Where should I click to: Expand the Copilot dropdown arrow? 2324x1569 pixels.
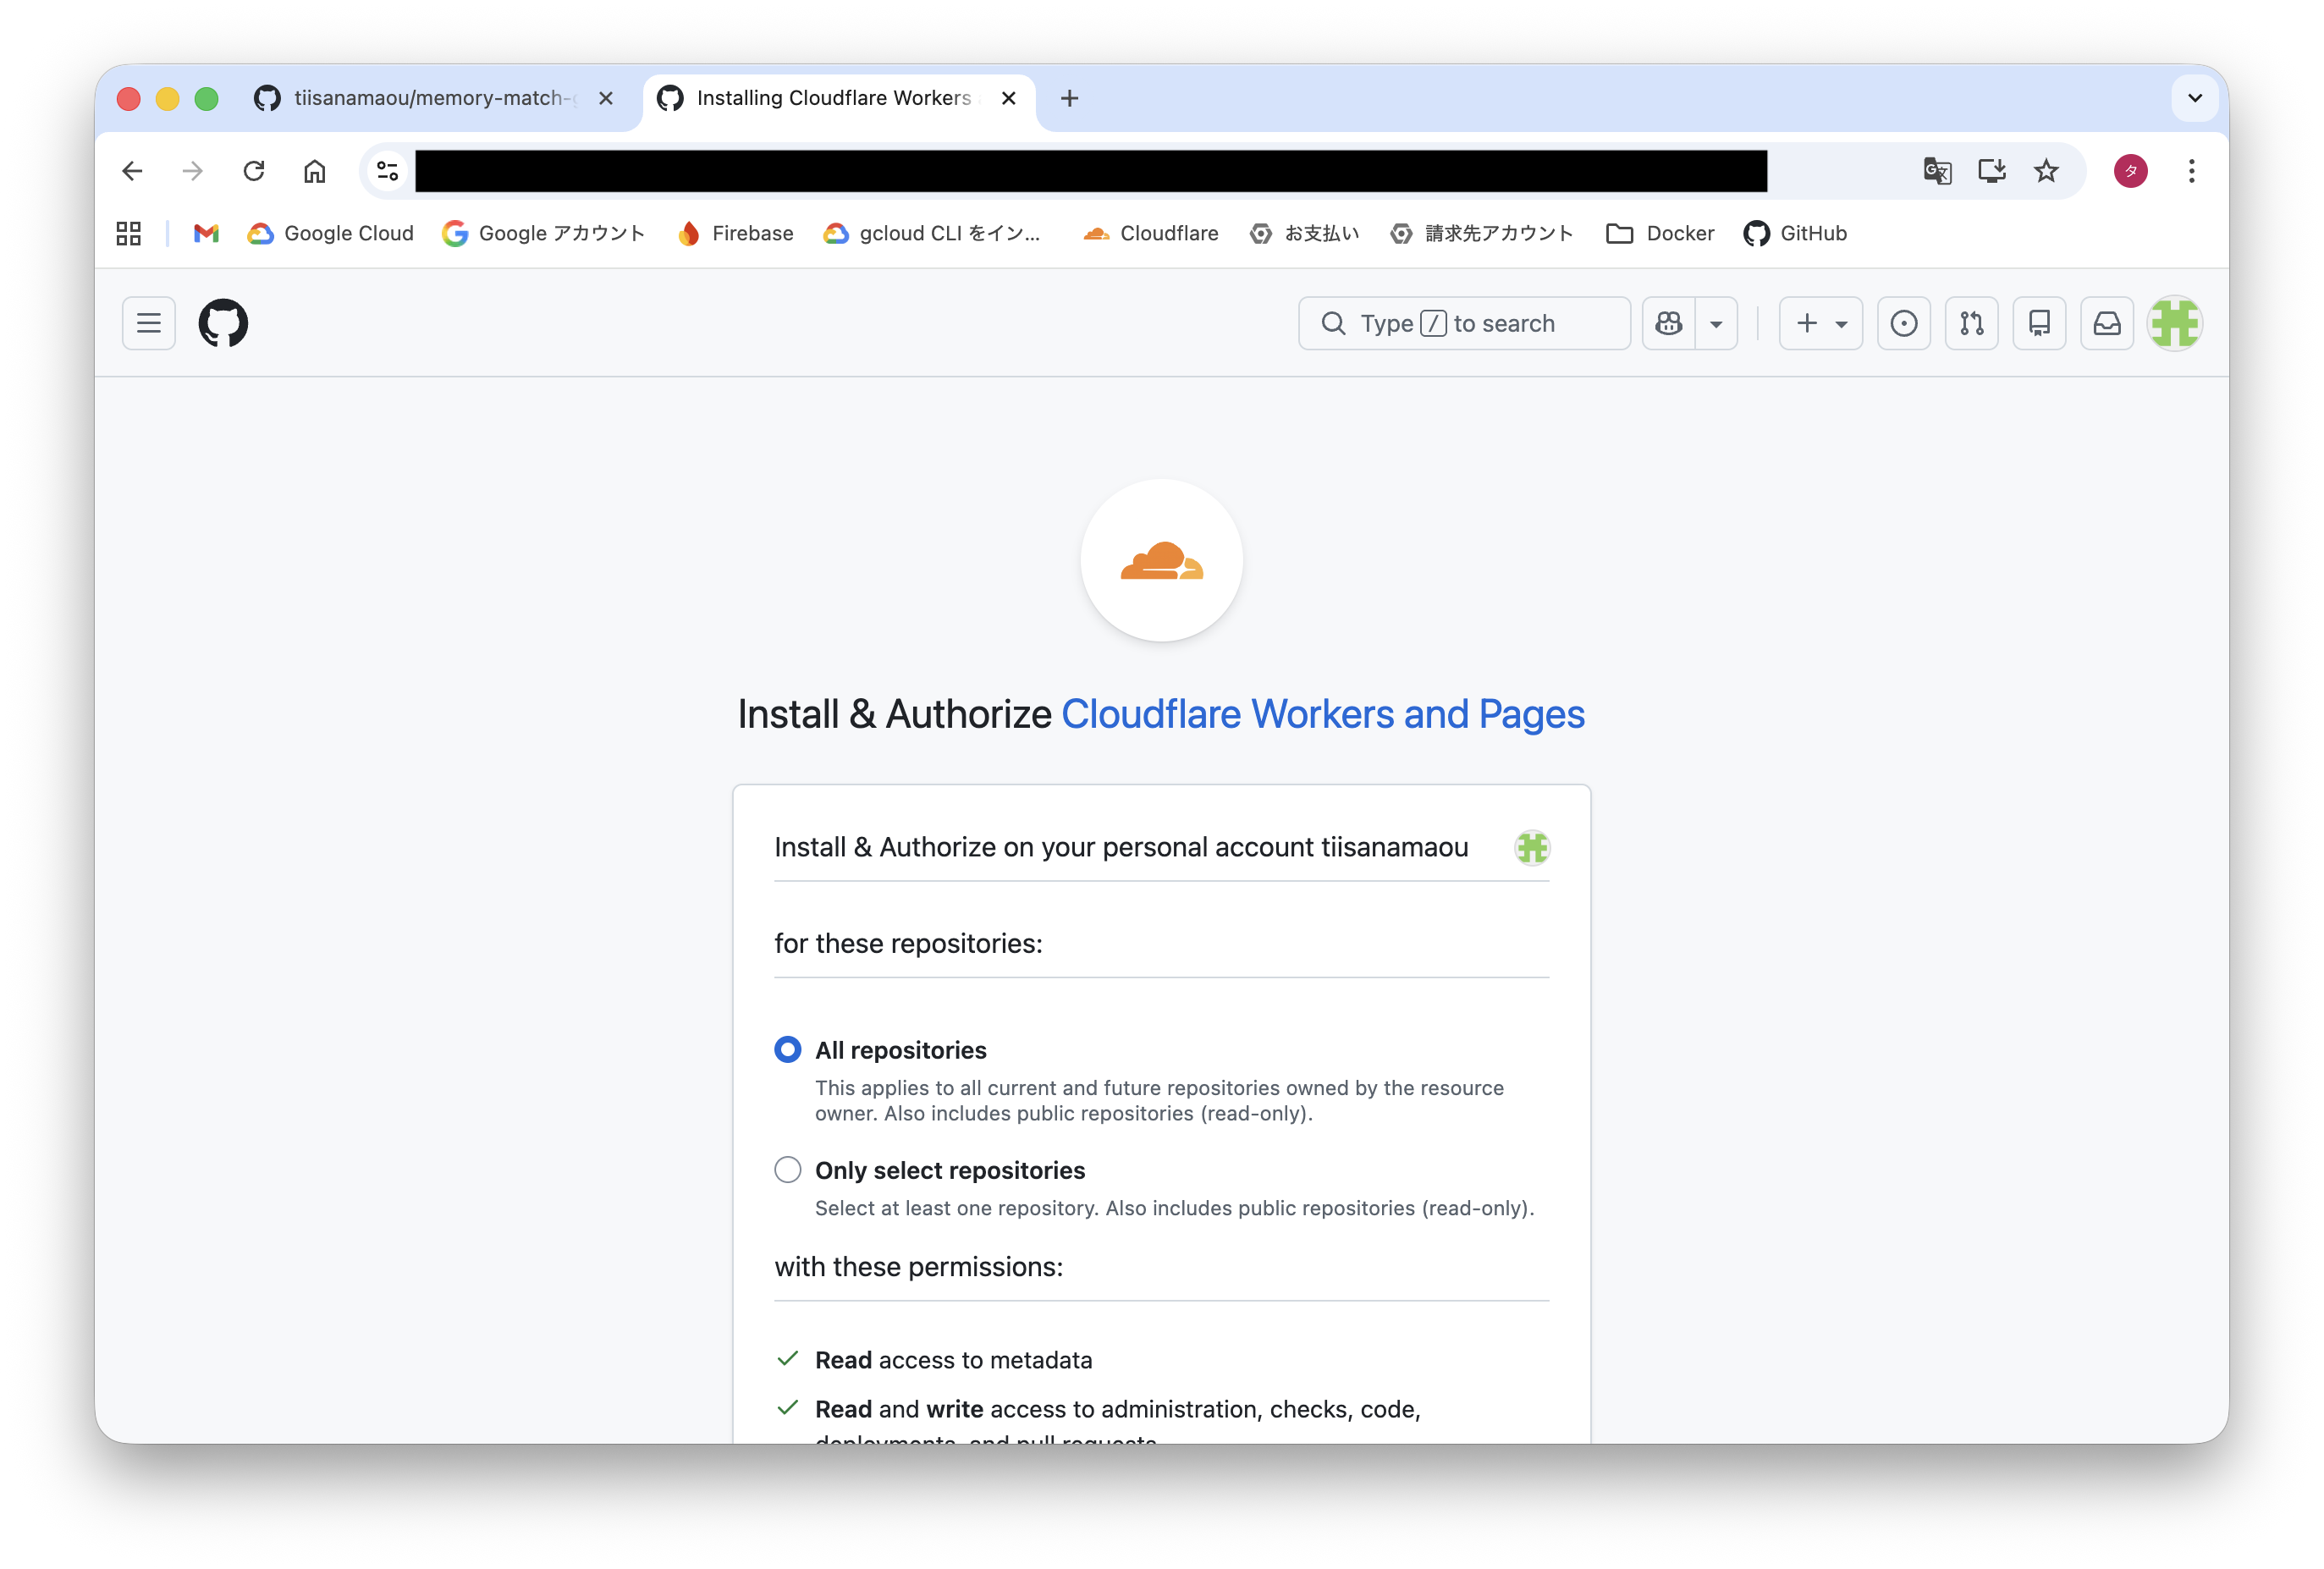click(1716, 323)
